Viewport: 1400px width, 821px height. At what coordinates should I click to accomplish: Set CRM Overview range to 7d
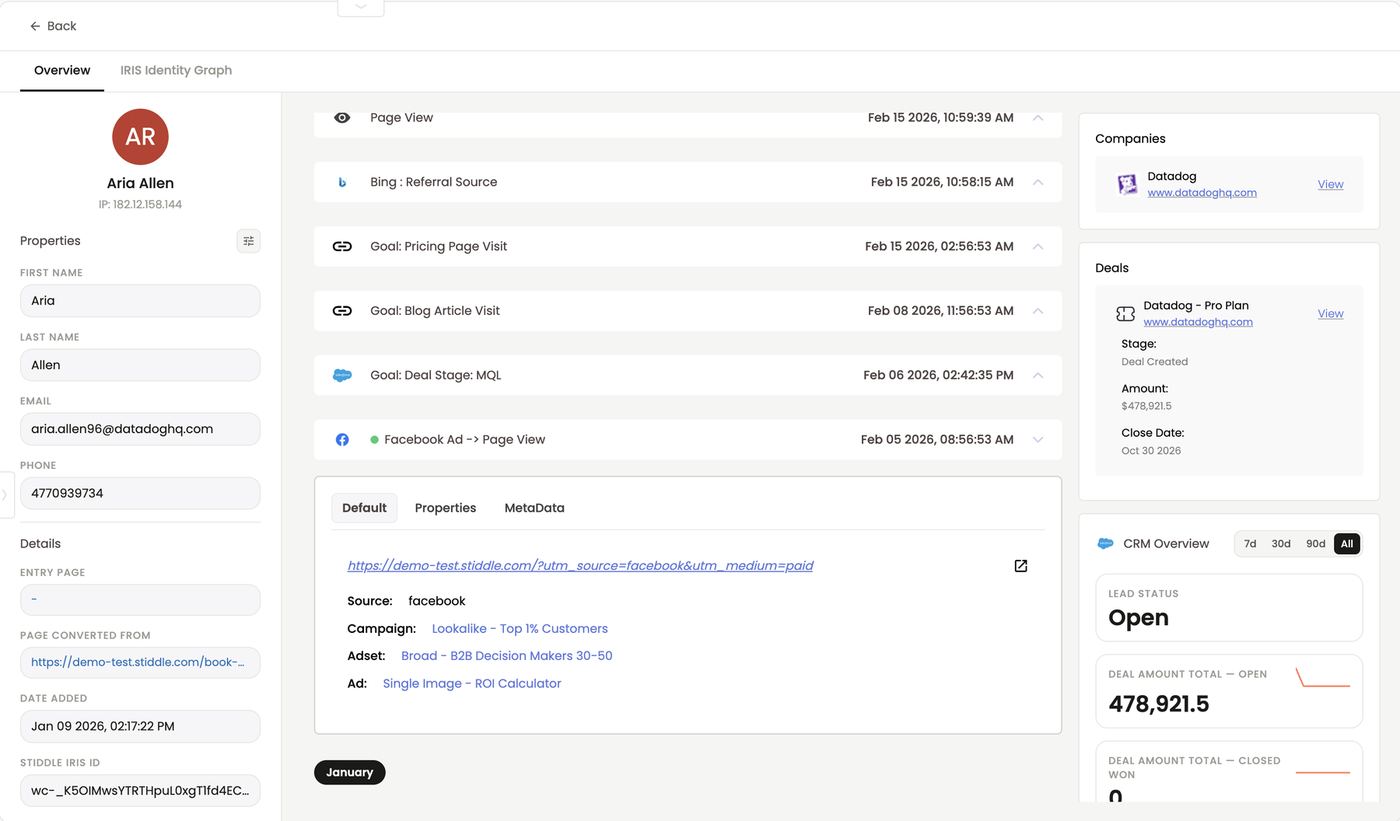click(x=1250, y=544)
